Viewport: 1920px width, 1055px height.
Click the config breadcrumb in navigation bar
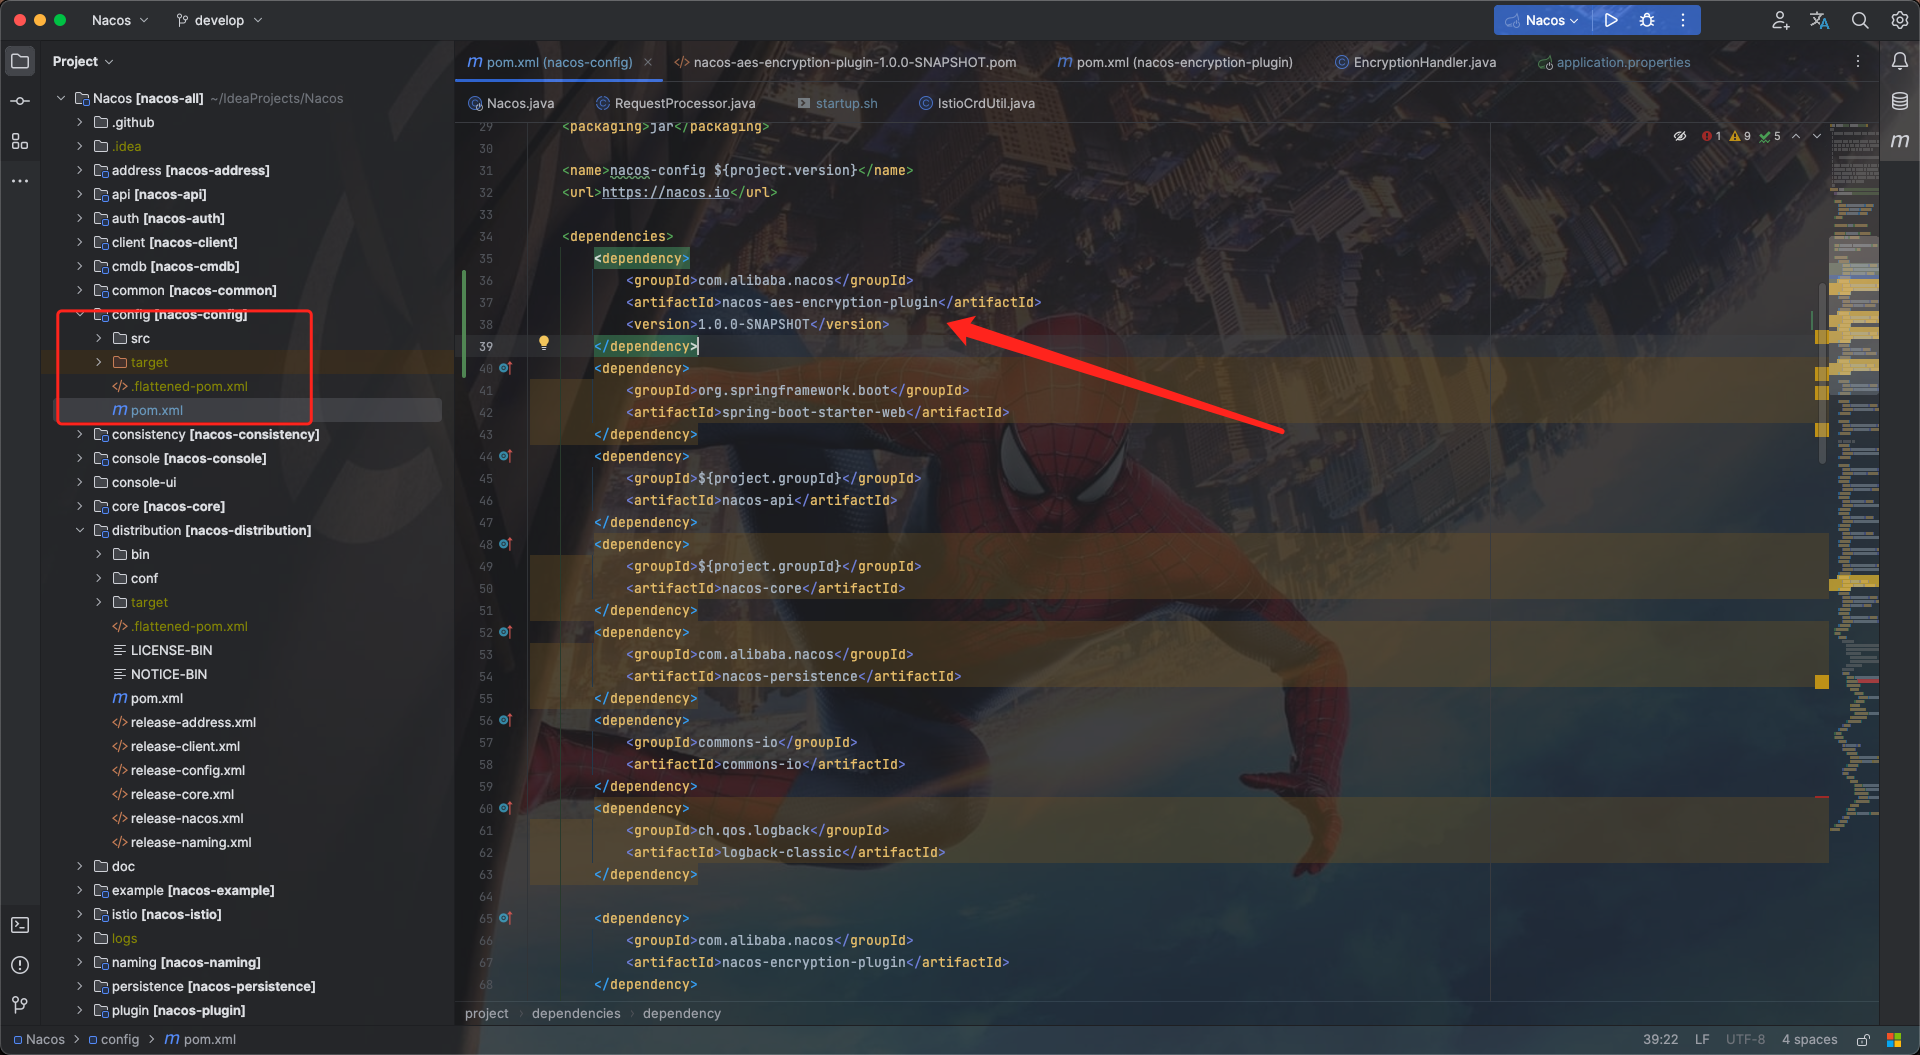[114, 1040]
